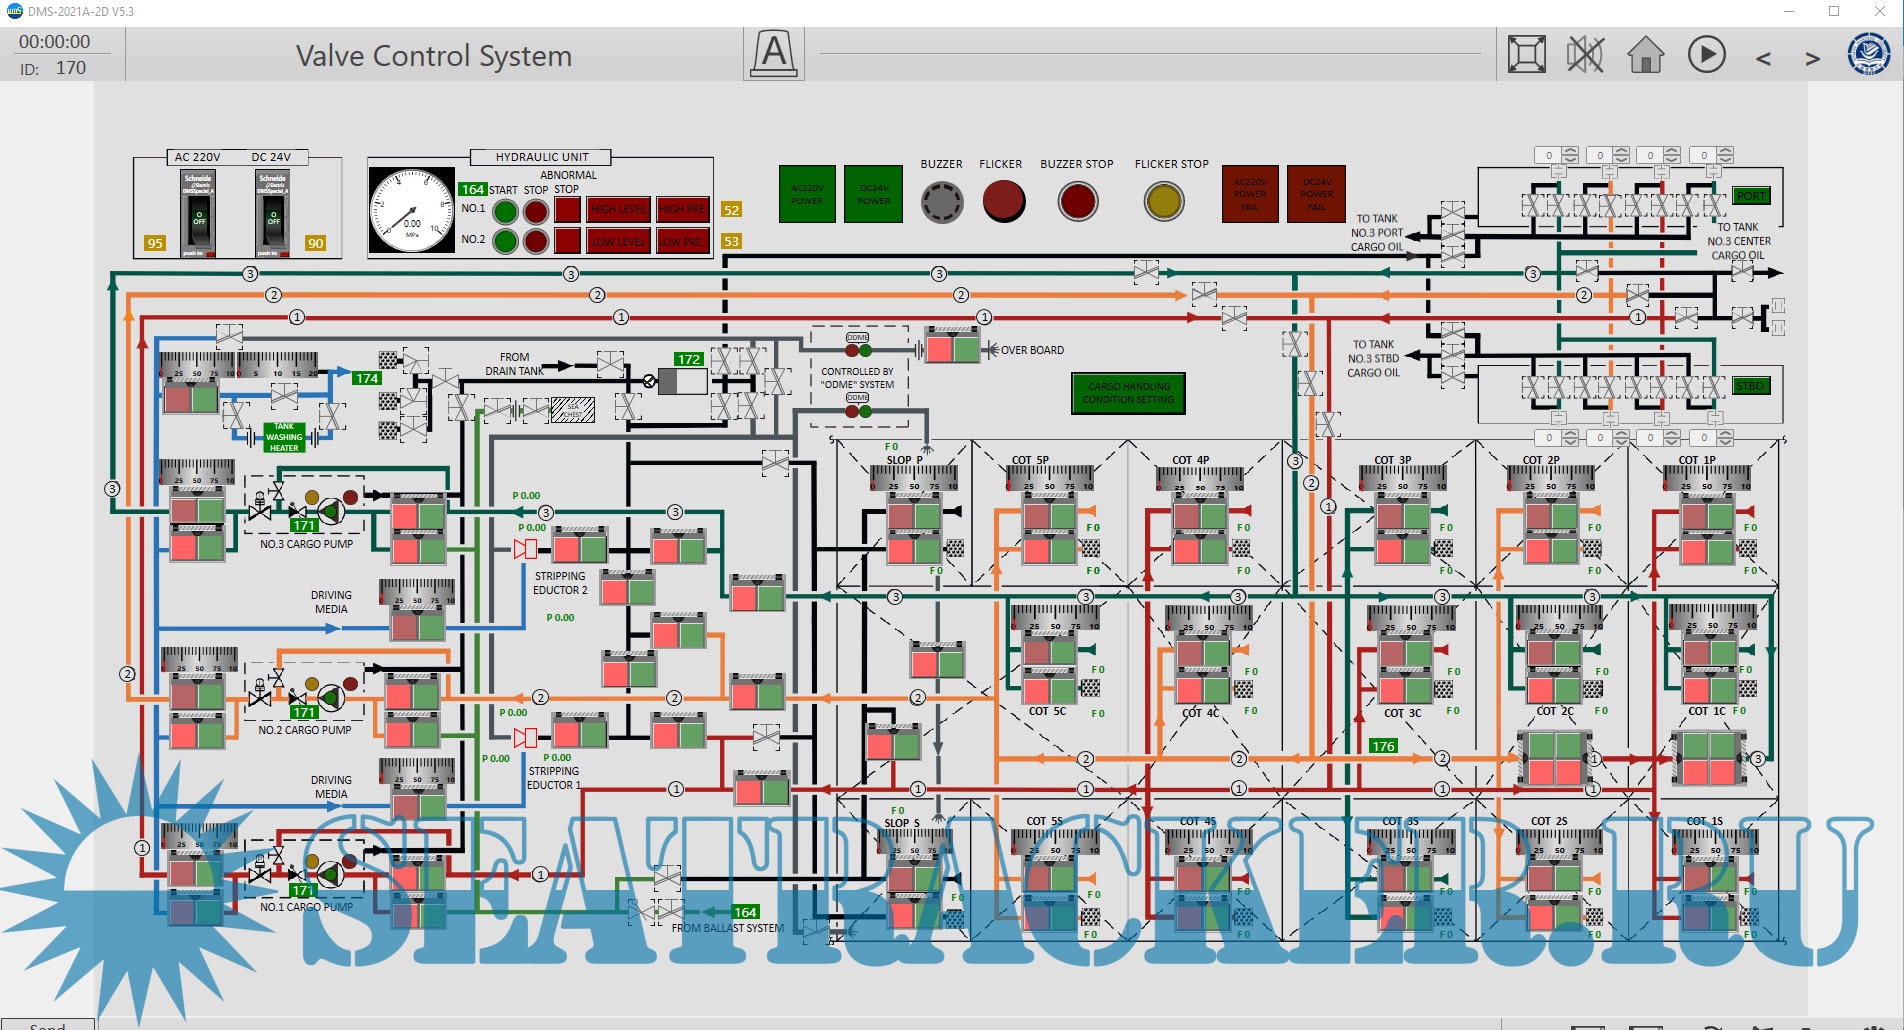Switch on the DC 24V circuit breaker
Screen dimensions: 1904x1030
point(272,214)
